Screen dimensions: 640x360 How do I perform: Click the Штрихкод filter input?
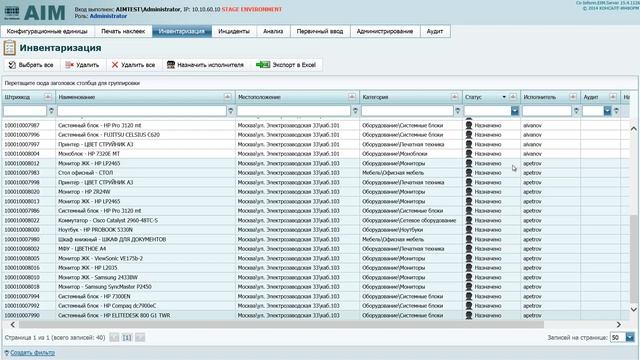click(x=25, y=111)
